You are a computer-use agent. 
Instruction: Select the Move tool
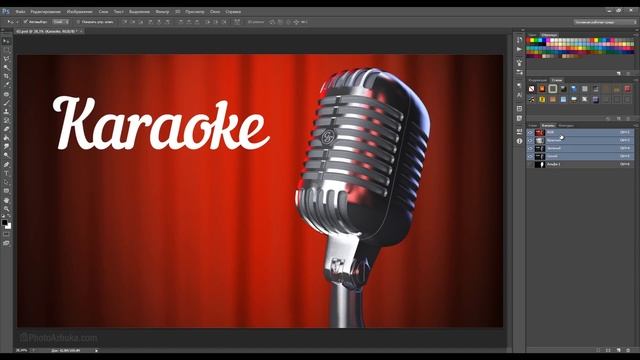click(x=6, y=41)
